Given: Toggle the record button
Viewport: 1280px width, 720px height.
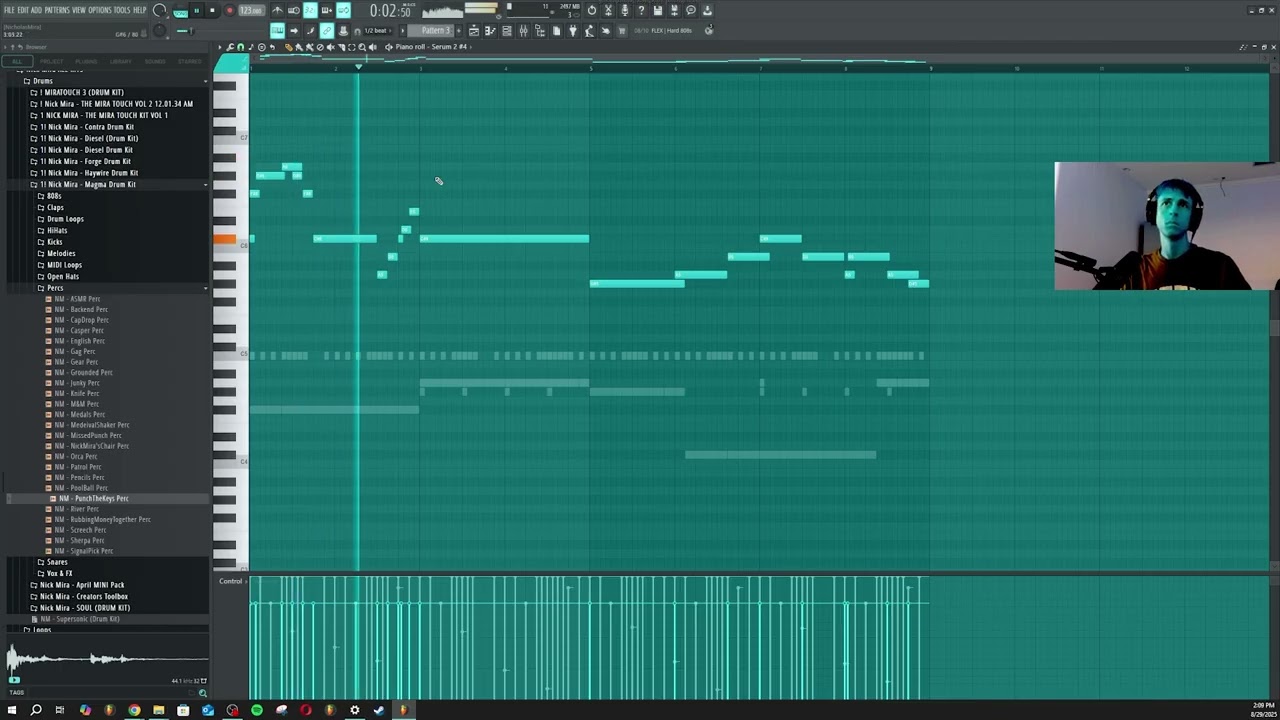Looking at the screenshot, I should (229, 10).
